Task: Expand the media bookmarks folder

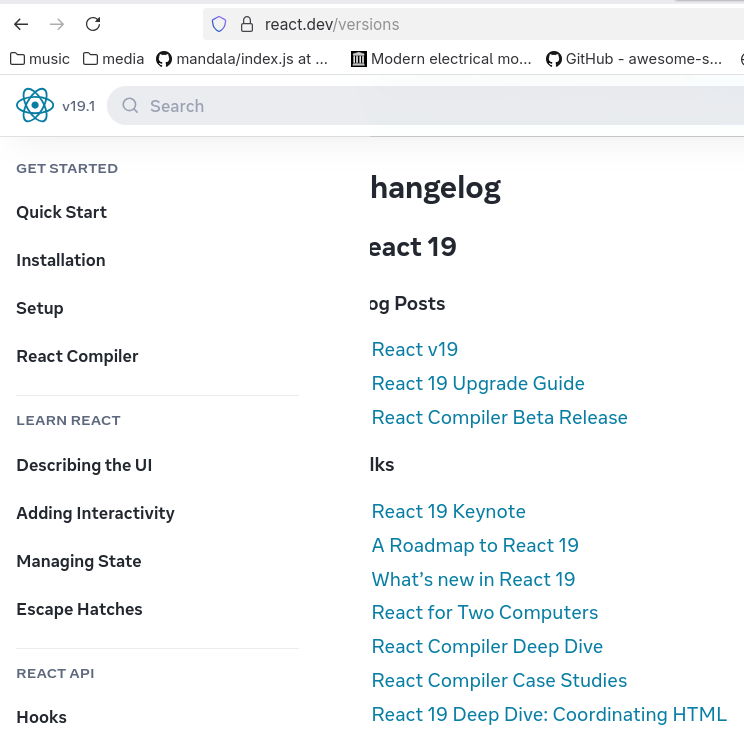Action: 113,59
